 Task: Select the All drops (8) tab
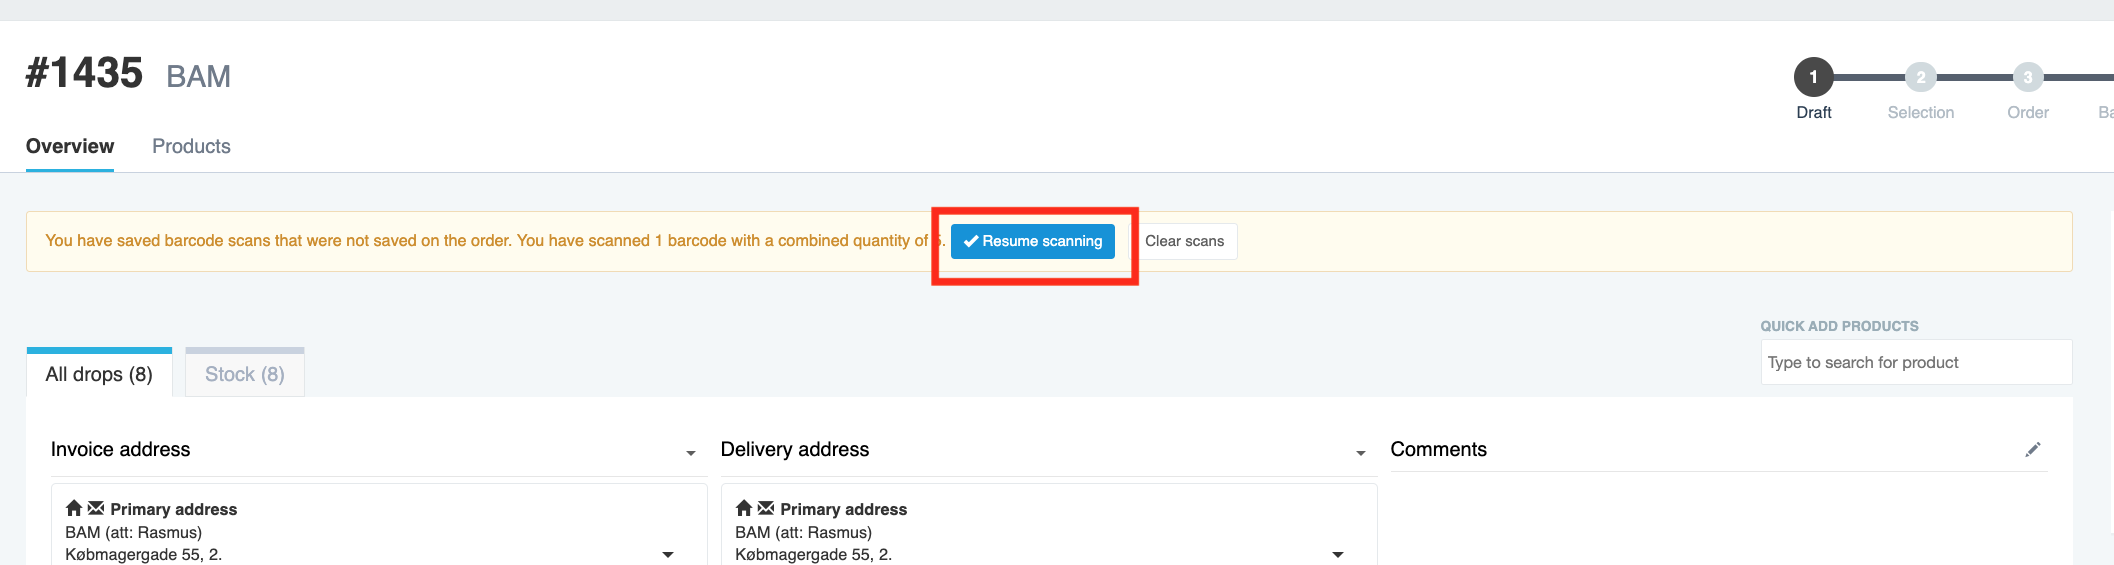(x=99, y=373)
